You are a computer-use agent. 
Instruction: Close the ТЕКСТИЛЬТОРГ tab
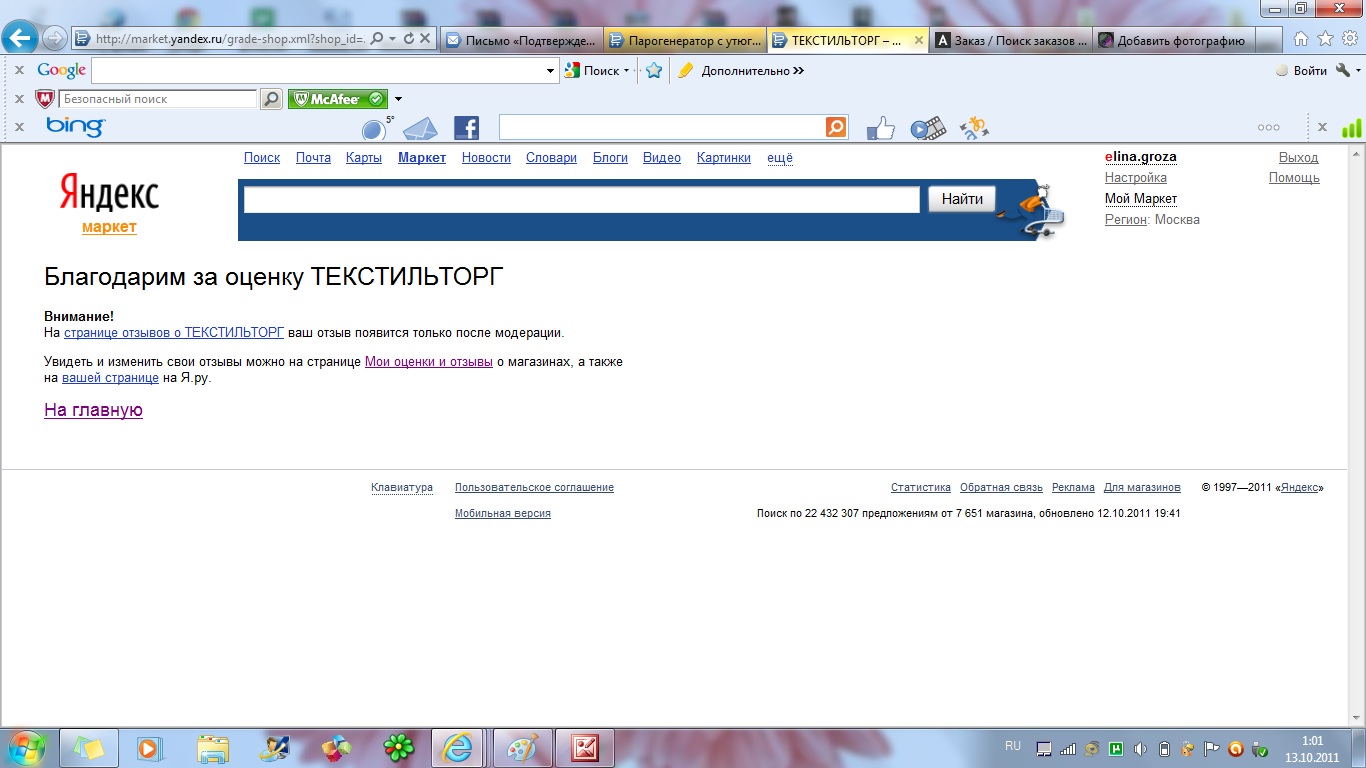(919, 40)
